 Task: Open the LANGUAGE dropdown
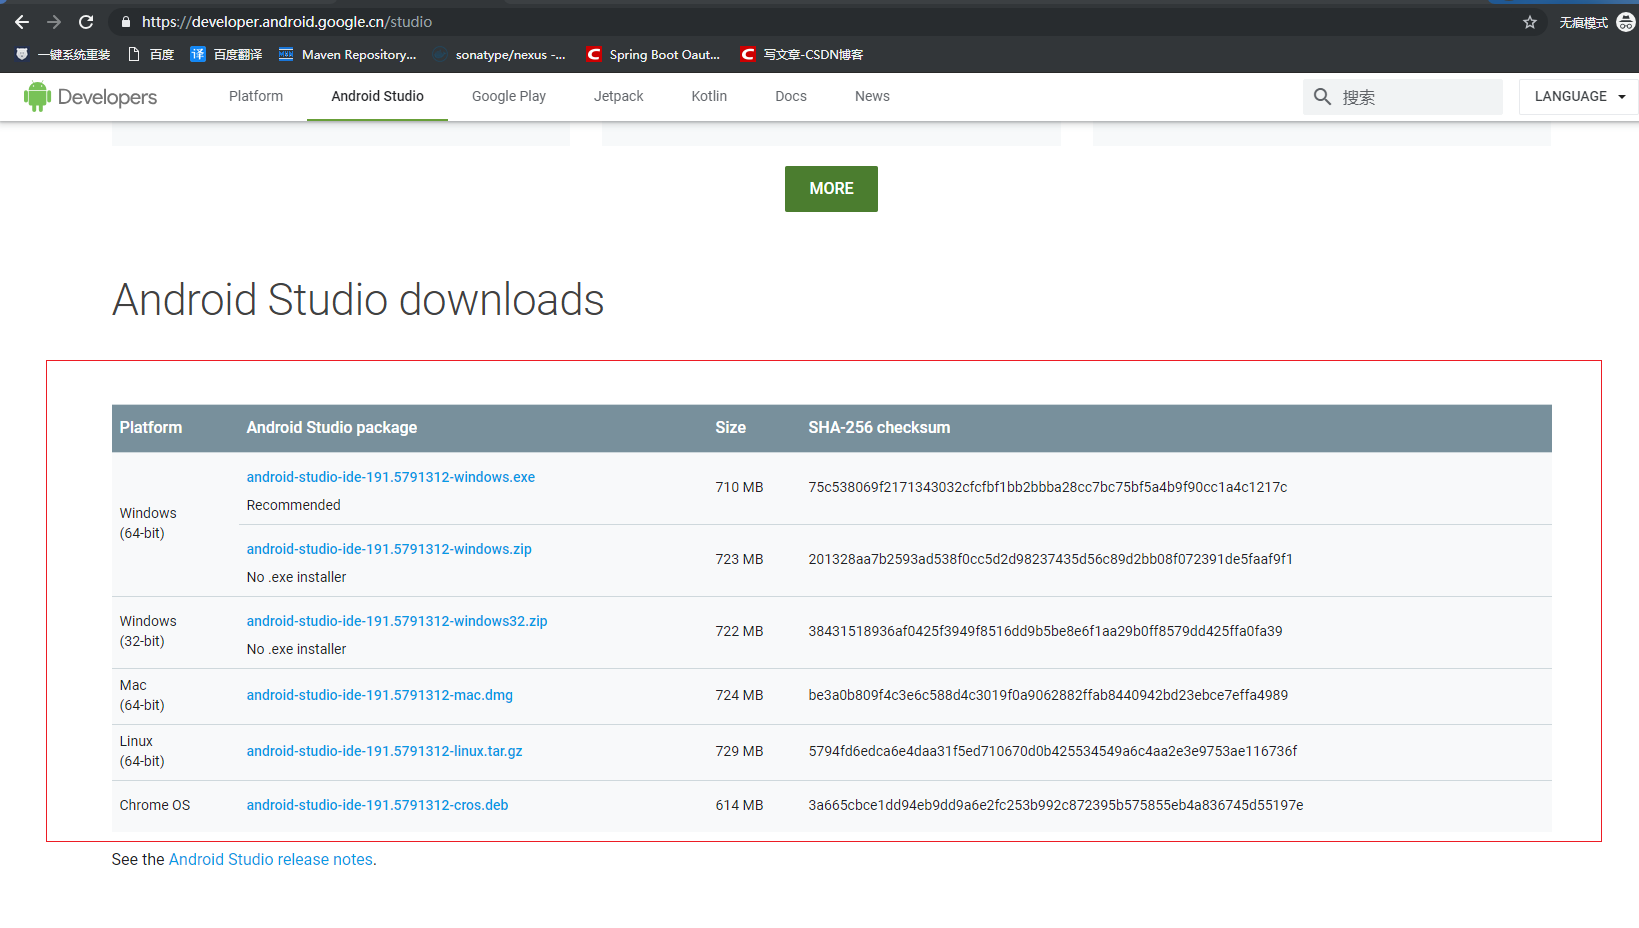click(x=1579, y=97)
